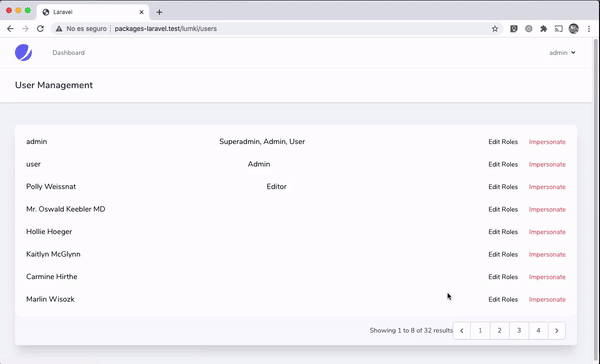The height and width of the screenshot is (364, 600).
Task: Select pagination page 3
Action: point(519,331)
